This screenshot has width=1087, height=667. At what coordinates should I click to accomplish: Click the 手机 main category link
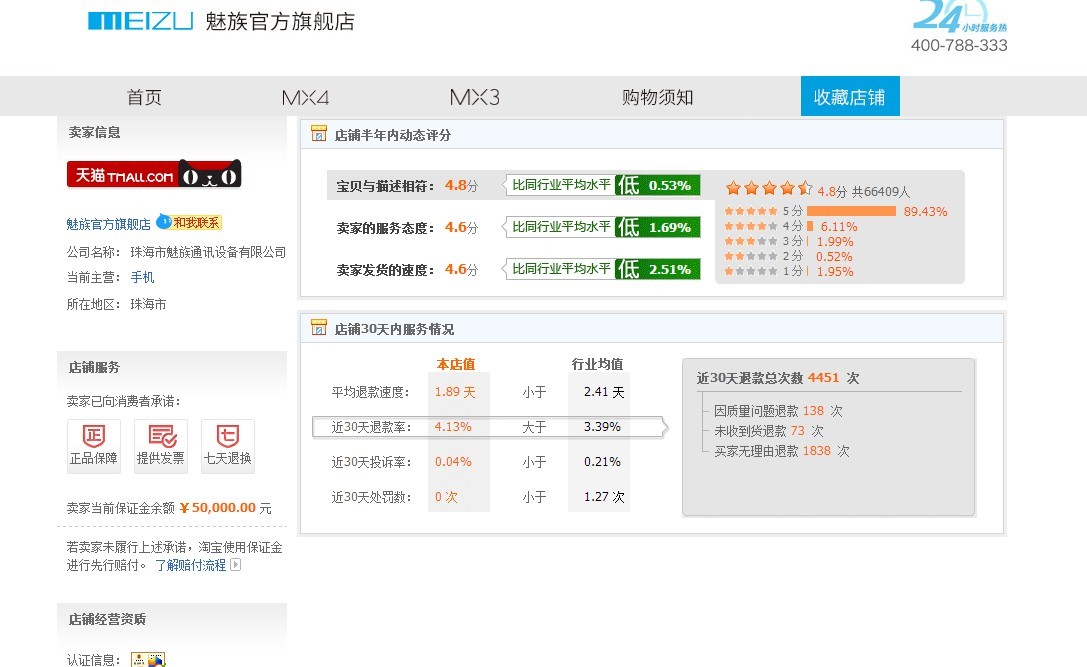coord(142,277)
